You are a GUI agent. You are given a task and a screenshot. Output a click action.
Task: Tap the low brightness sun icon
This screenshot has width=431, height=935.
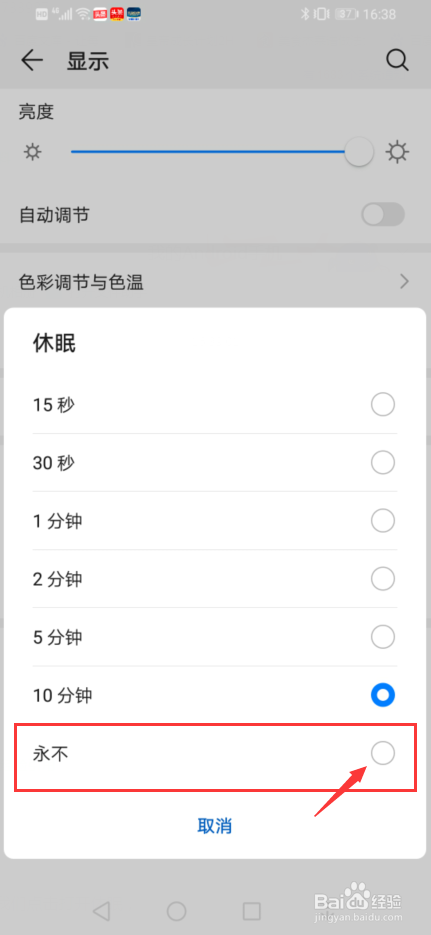click(x=32, y=152)
